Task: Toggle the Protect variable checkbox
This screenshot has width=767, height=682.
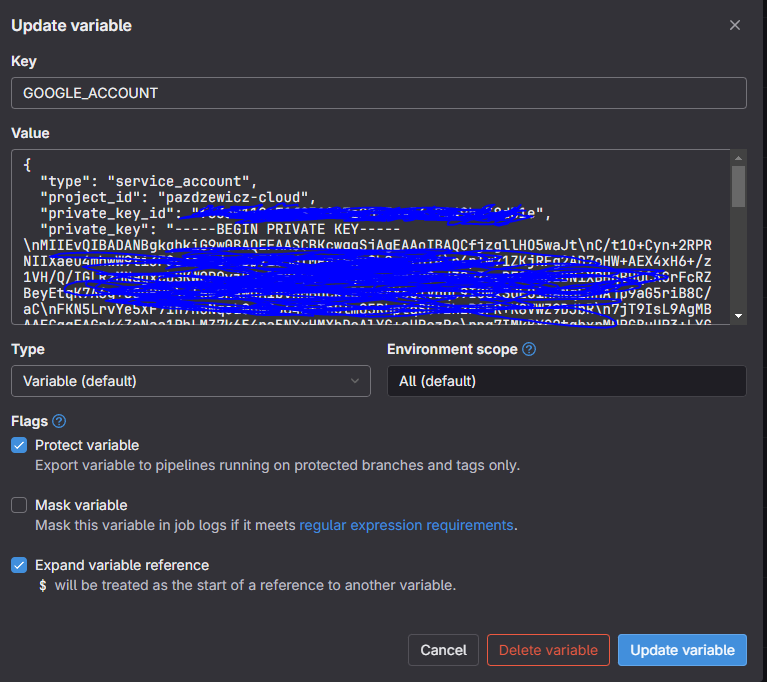Action: click(x=19, y=445)
